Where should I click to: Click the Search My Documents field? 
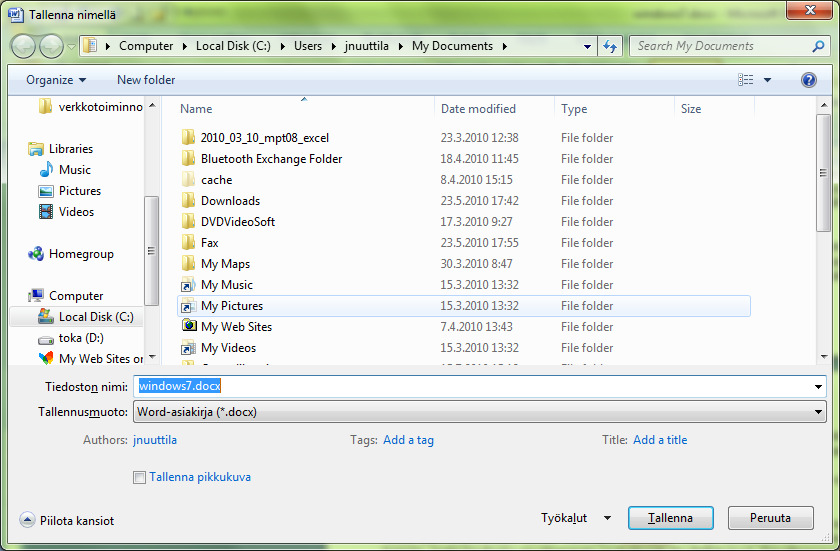(721, 47)
